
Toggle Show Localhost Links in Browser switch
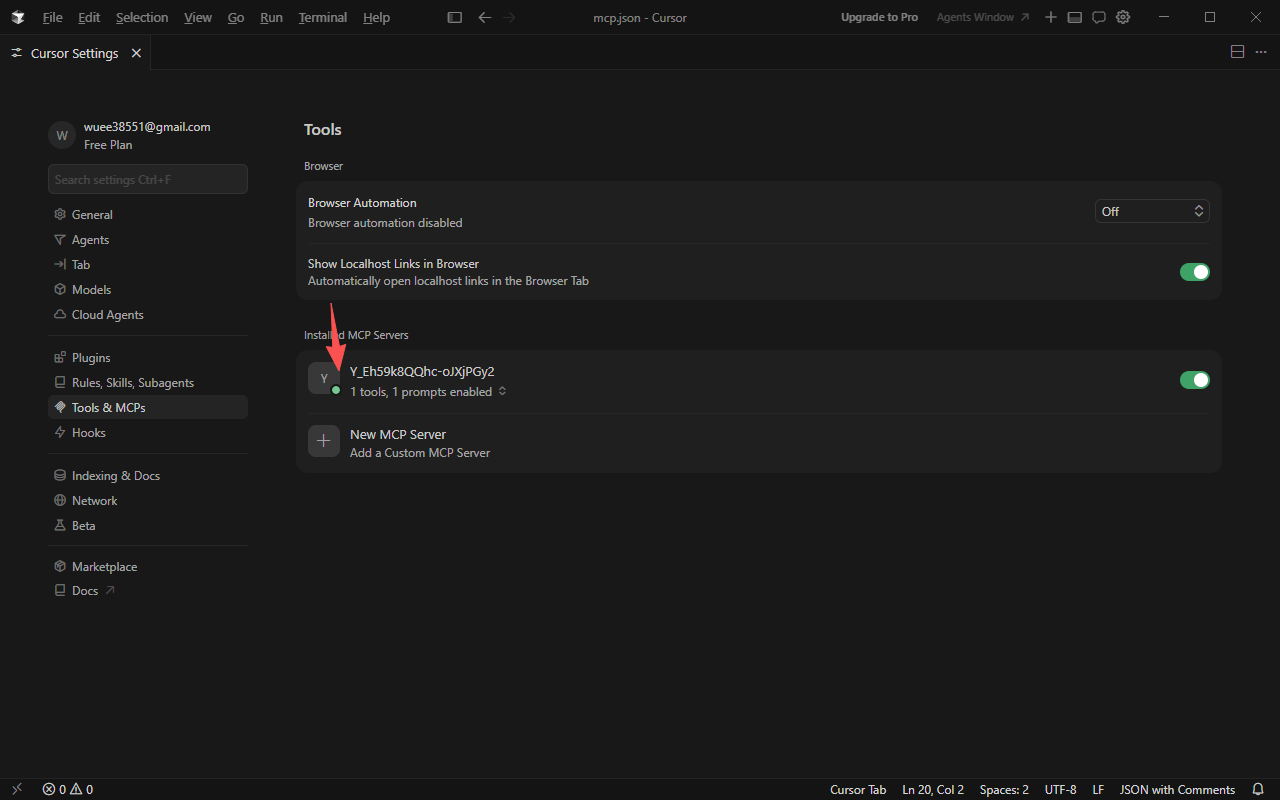1195,272
